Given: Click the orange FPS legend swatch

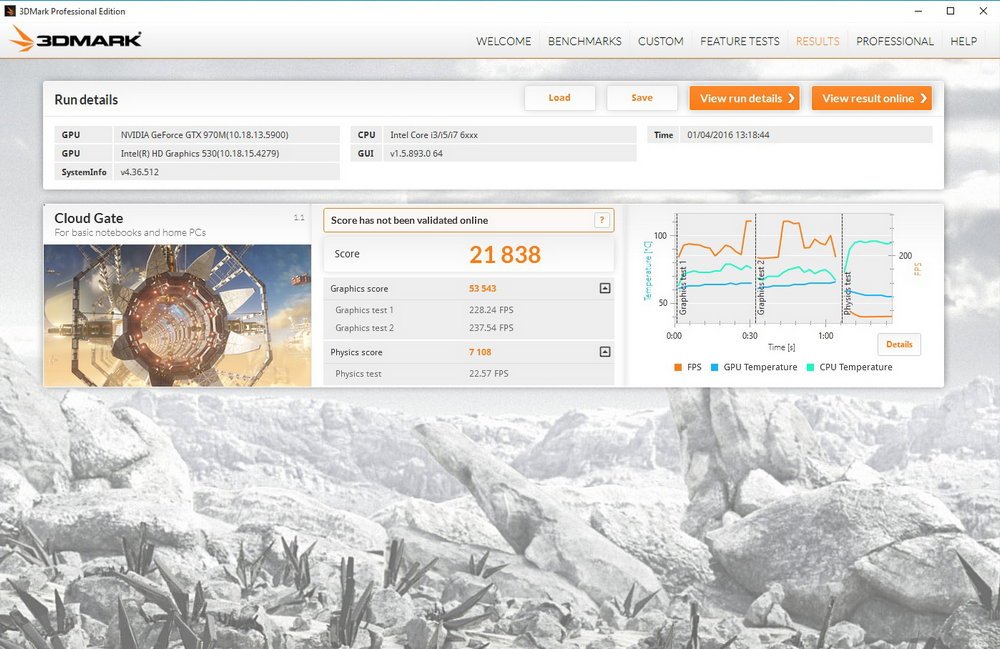Looking at the screenshot, I should [678, 367].
